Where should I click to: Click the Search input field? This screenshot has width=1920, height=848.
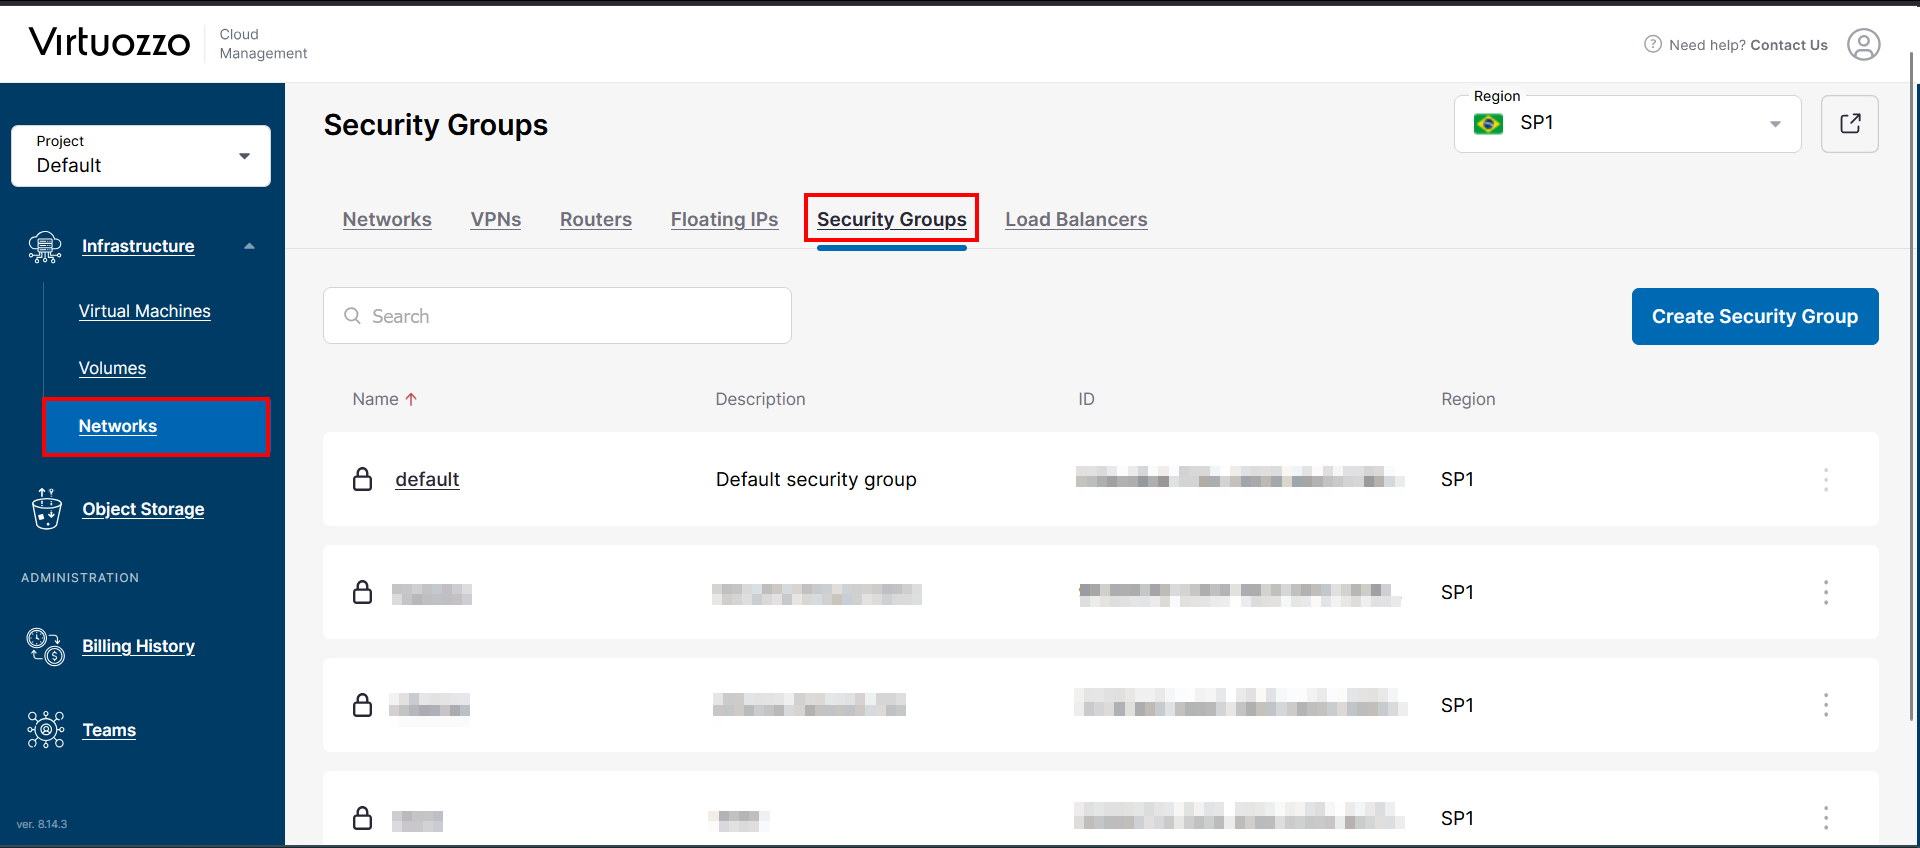(x=557, y=316)
